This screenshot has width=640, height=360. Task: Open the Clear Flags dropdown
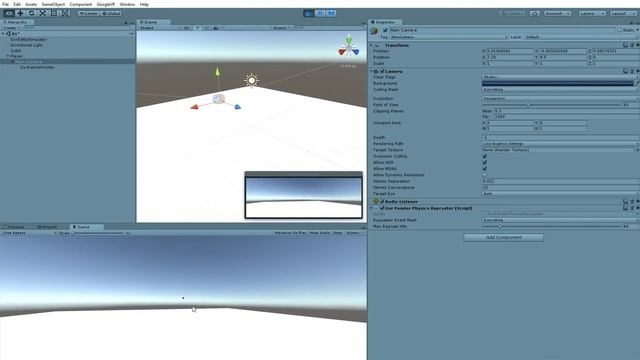pyautogui.click(x=560, y=77)
